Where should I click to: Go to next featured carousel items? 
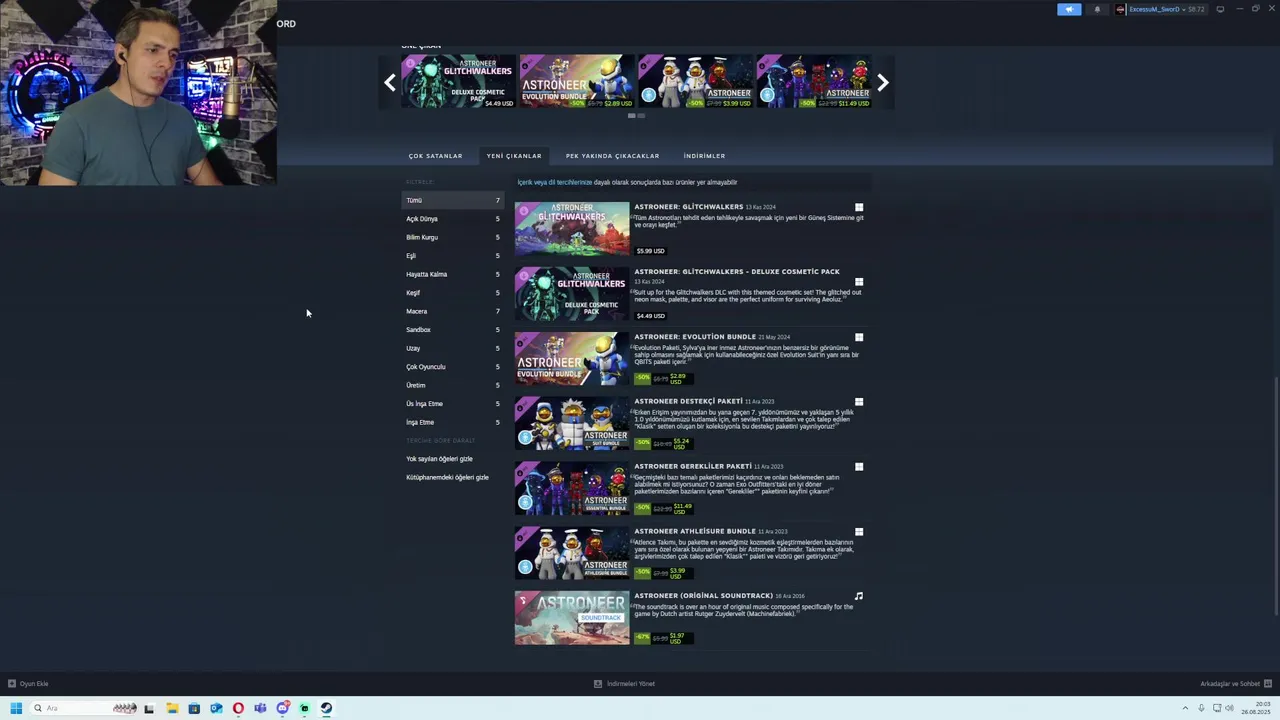[882, 83]
